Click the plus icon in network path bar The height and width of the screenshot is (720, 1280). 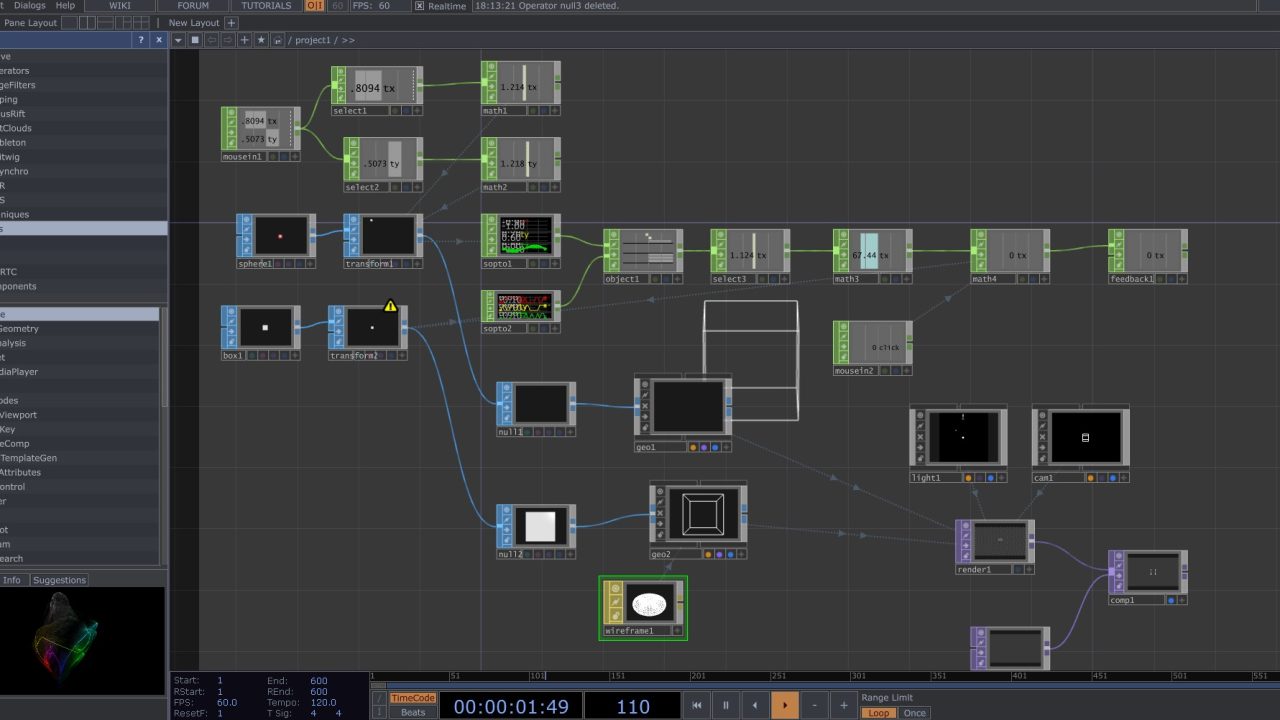point(244,40)
